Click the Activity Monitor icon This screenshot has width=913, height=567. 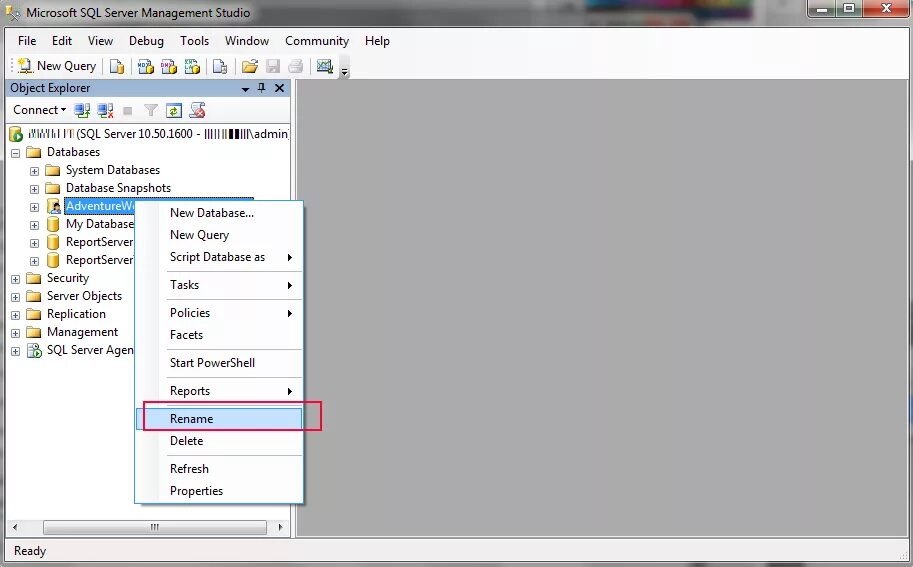pos(325,66)
